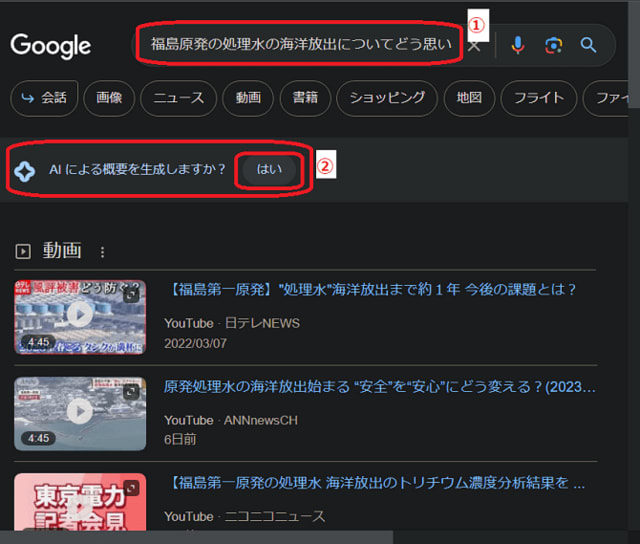Open Google Lens image search icon
This screenshot has height=544, width=640.
(553, 45)
